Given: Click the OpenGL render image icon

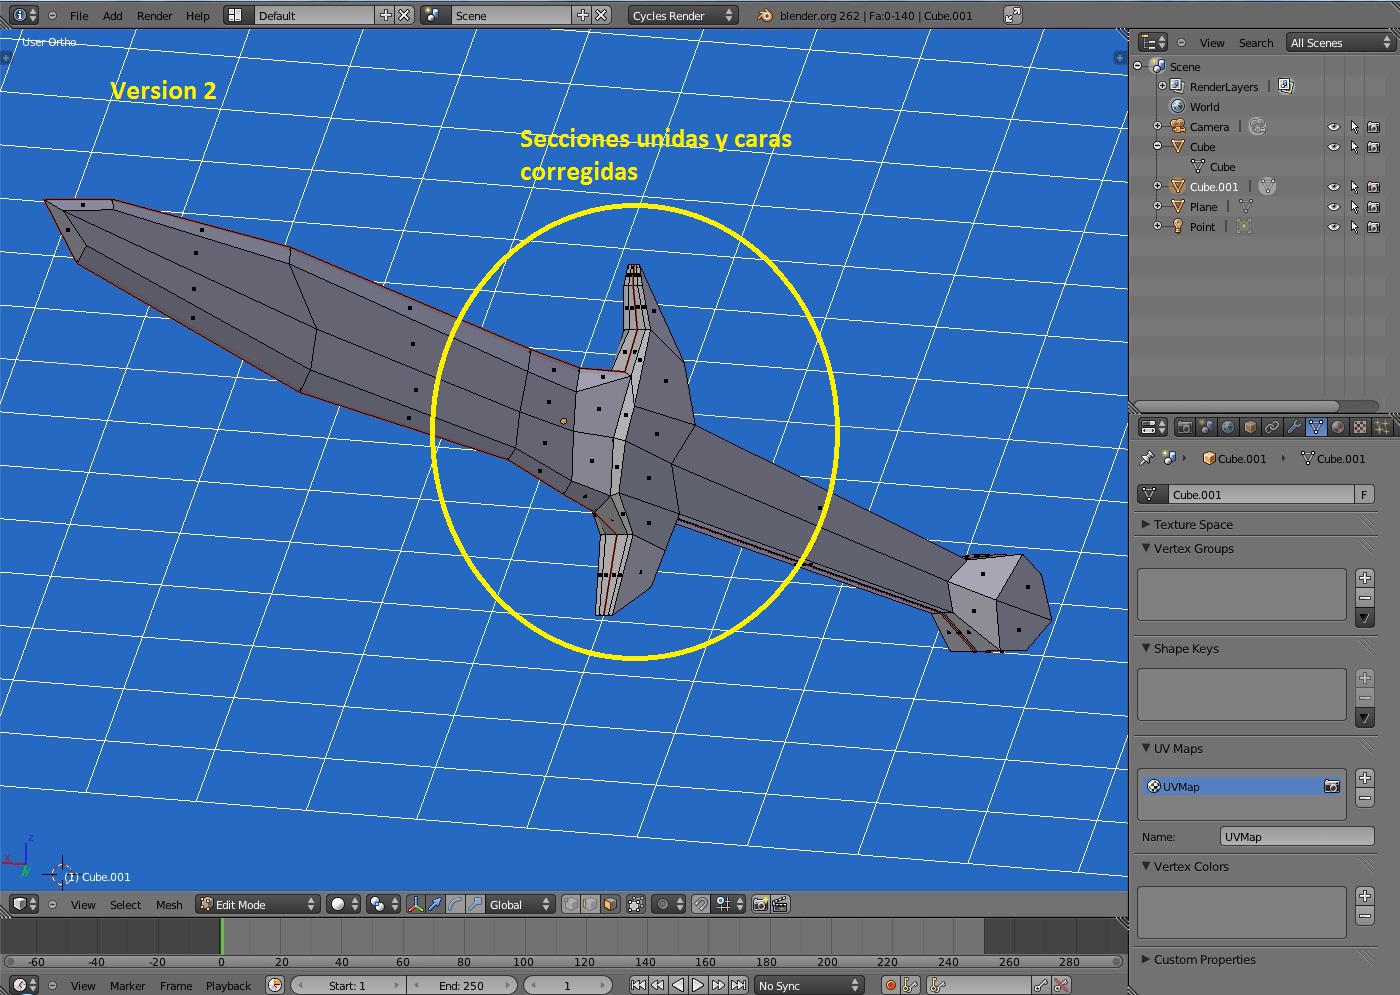Looking at the screenshot, I should coord(760,904).
